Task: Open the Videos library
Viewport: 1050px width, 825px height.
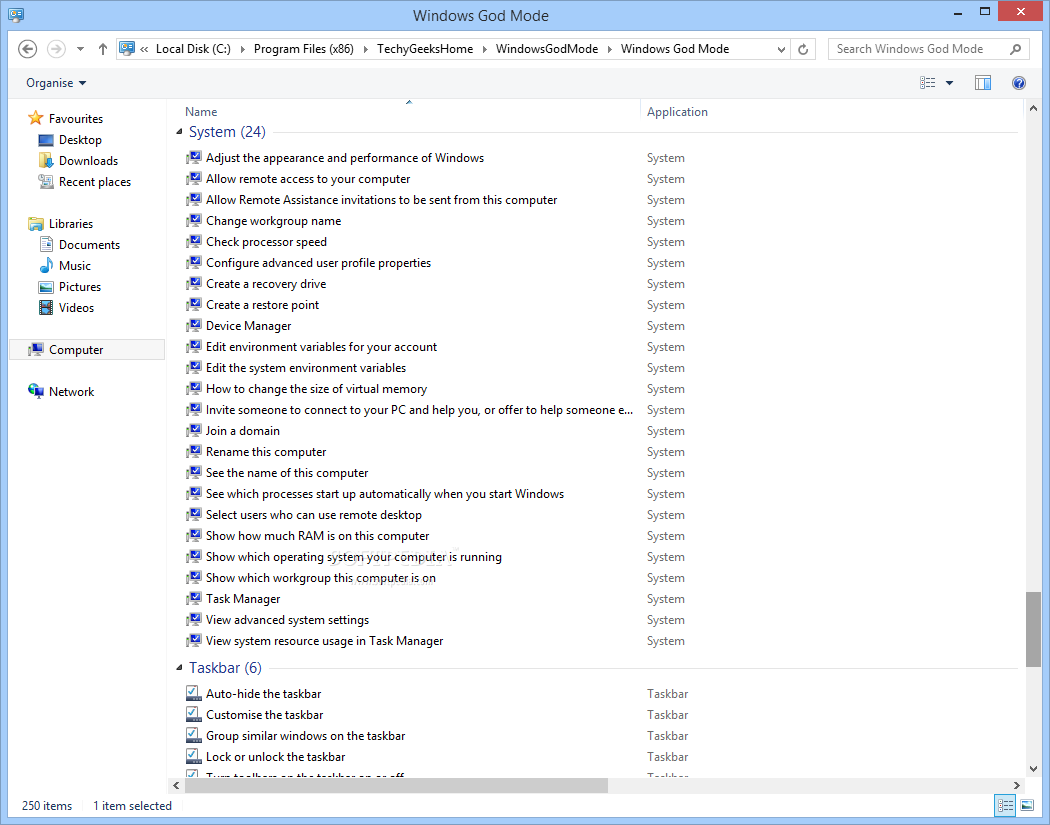Action: (76, 307)
